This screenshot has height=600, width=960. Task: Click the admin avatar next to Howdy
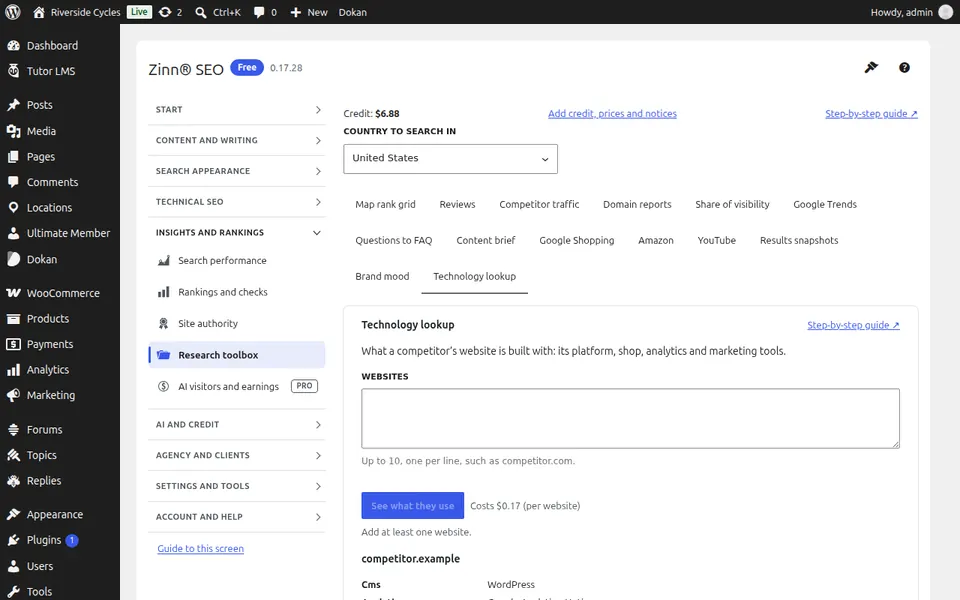pyautogui.click(x=946, y=12)
